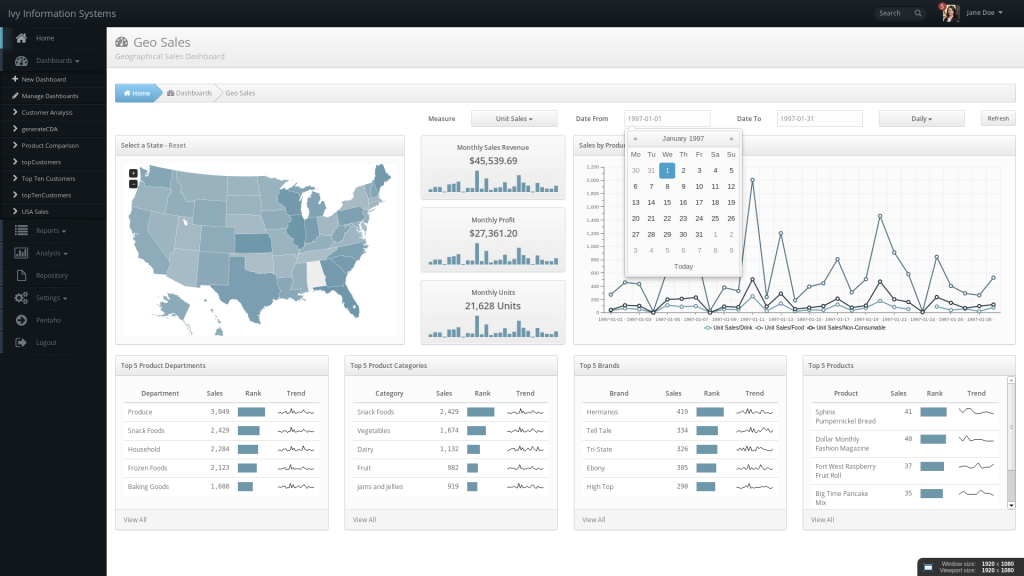Open the Daily granularity dropdown
1024x576 pixels.
tap(920, 117)
